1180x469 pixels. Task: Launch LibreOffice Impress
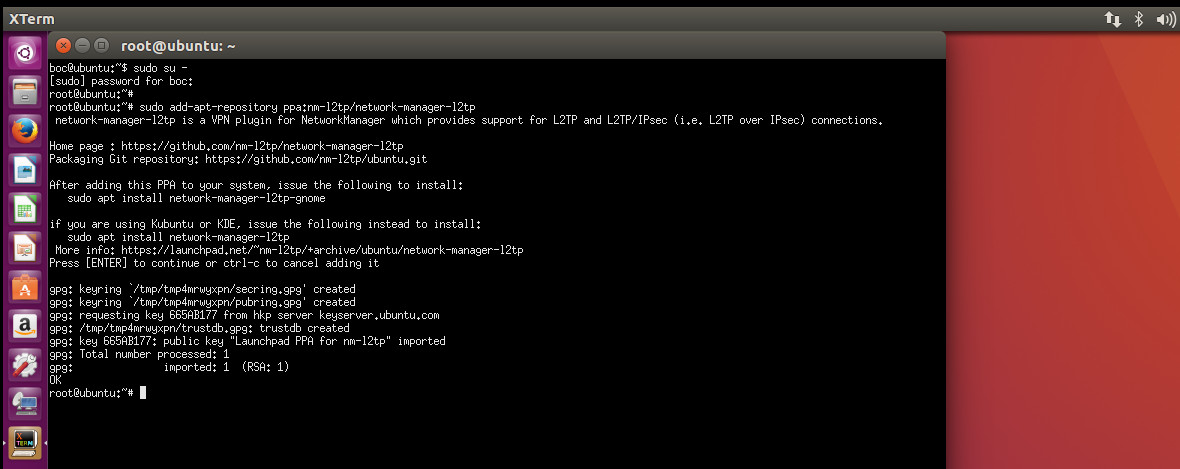point(24,248)
